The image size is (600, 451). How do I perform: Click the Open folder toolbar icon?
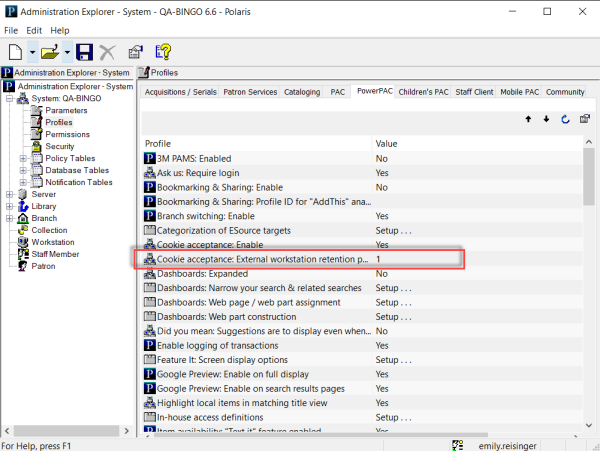[x=49, y=52]
